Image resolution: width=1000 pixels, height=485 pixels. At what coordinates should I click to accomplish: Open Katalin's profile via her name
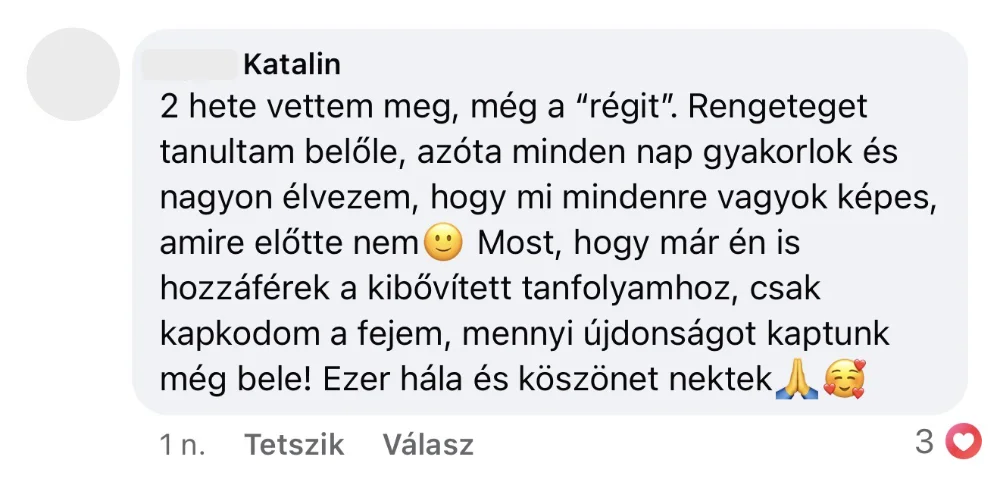tap(292, 65)
